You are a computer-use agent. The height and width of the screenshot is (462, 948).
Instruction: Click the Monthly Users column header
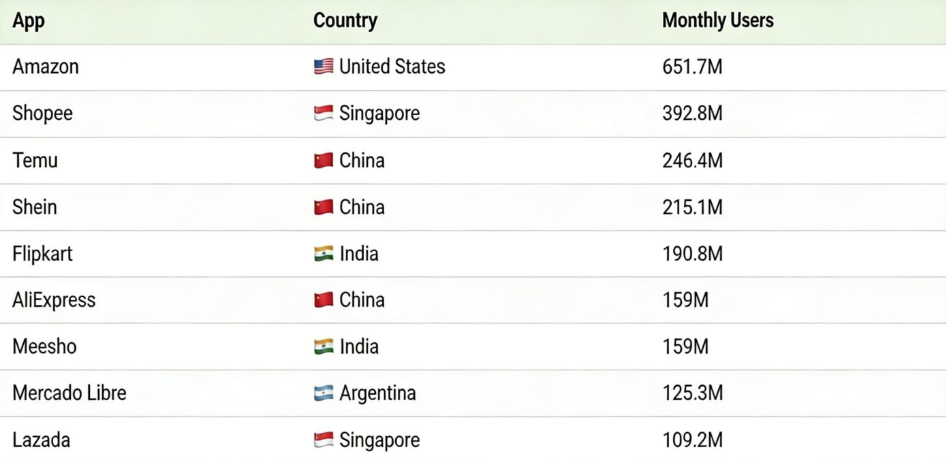717,21
